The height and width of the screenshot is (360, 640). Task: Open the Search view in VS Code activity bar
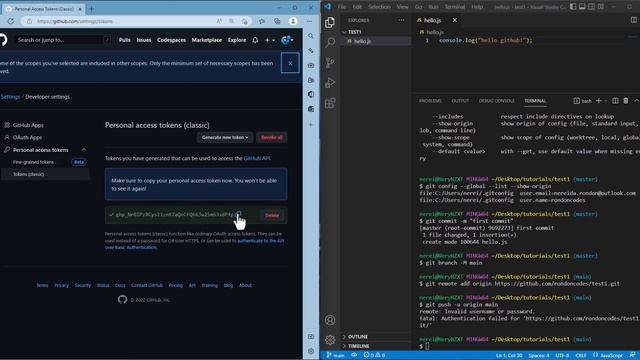[x=330, y=42]
